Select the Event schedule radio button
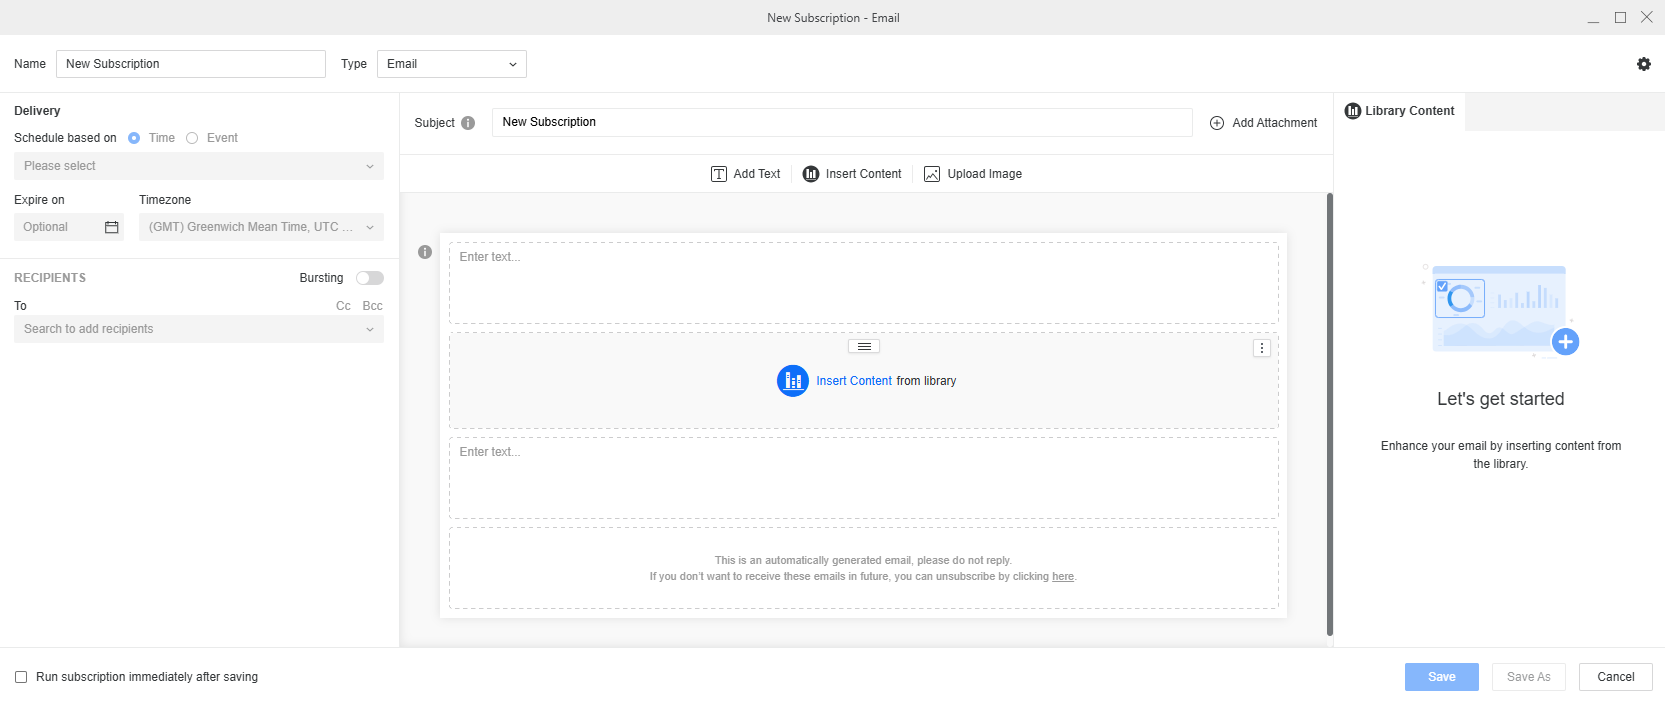Viewport: 1665px width, 702px height. [192, 138]
